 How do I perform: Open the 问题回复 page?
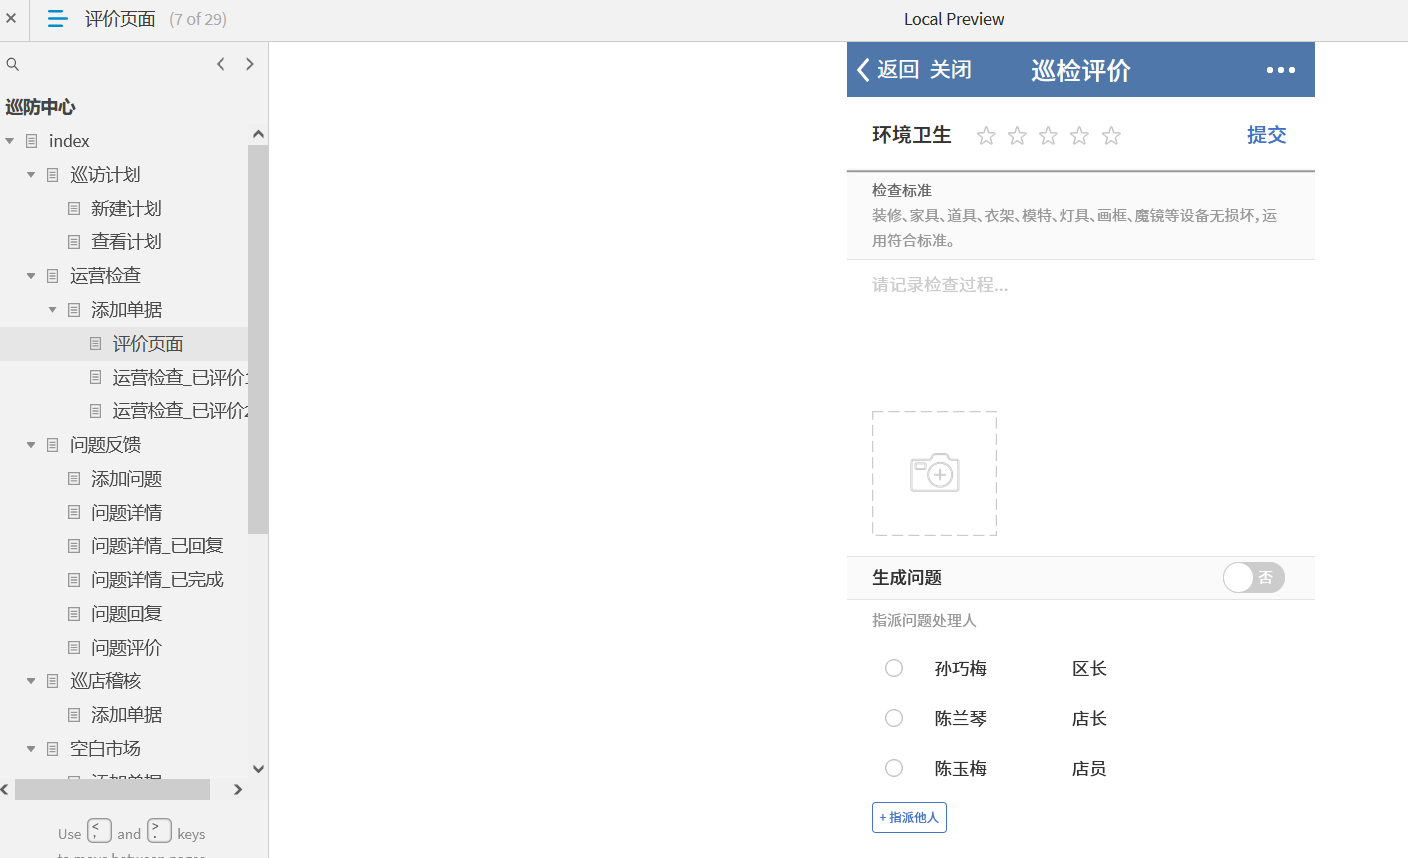click(x=126, y=614)
